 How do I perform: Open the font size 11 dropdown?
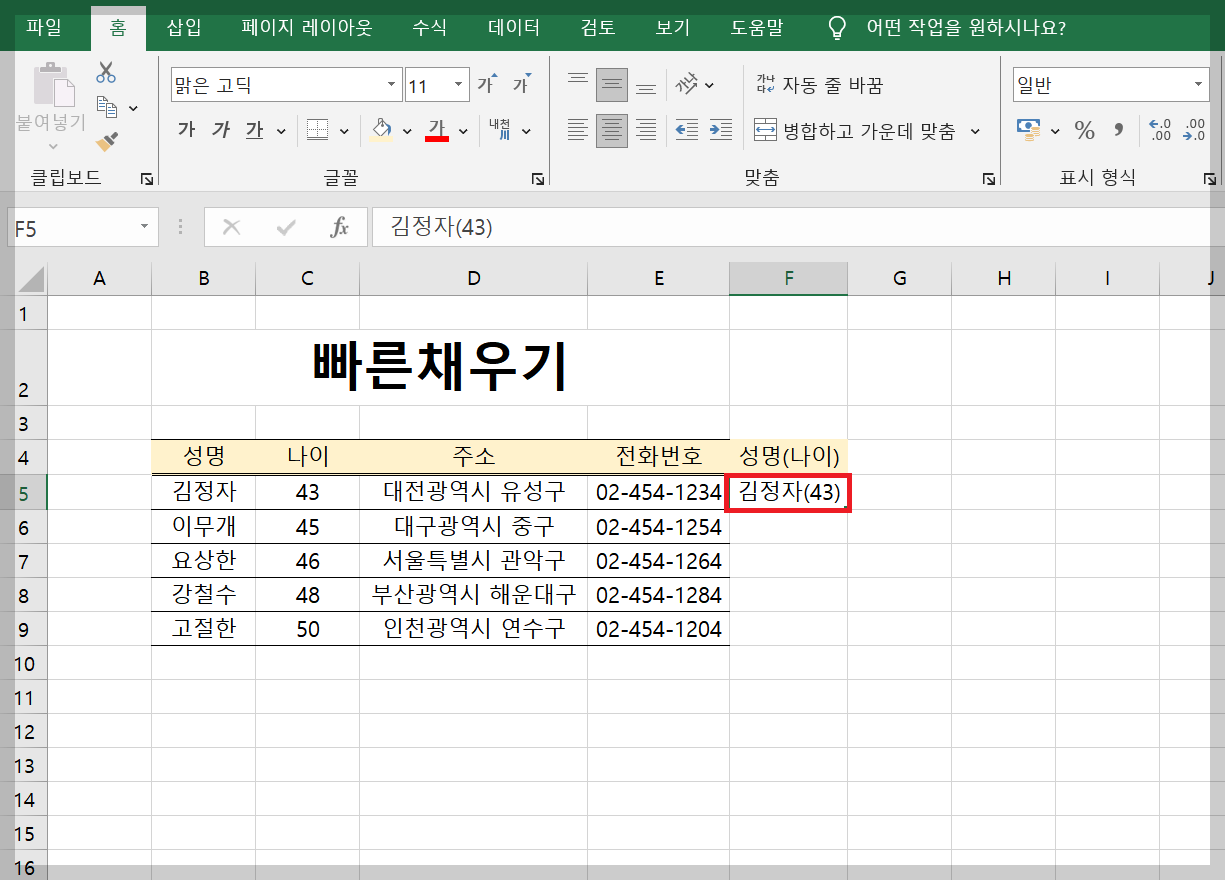(459, 84)
